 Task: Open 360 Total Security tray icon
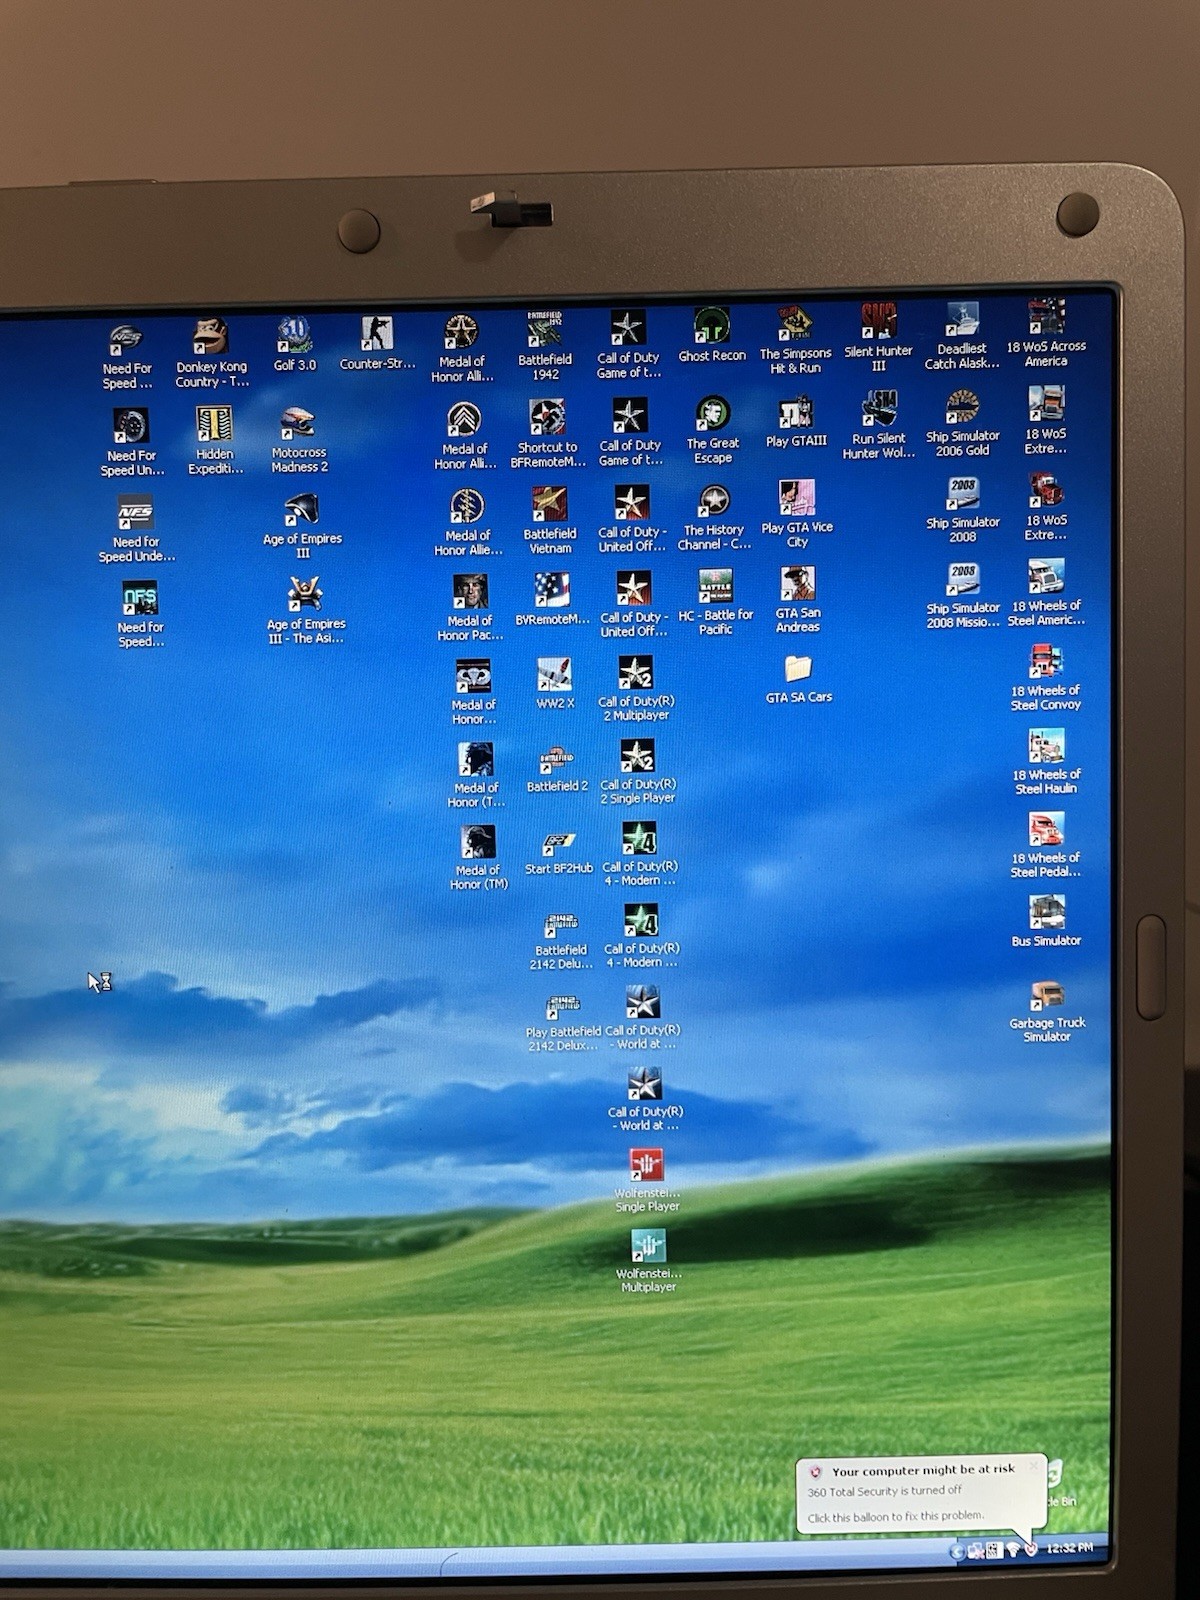(x=1031, y=1549)
